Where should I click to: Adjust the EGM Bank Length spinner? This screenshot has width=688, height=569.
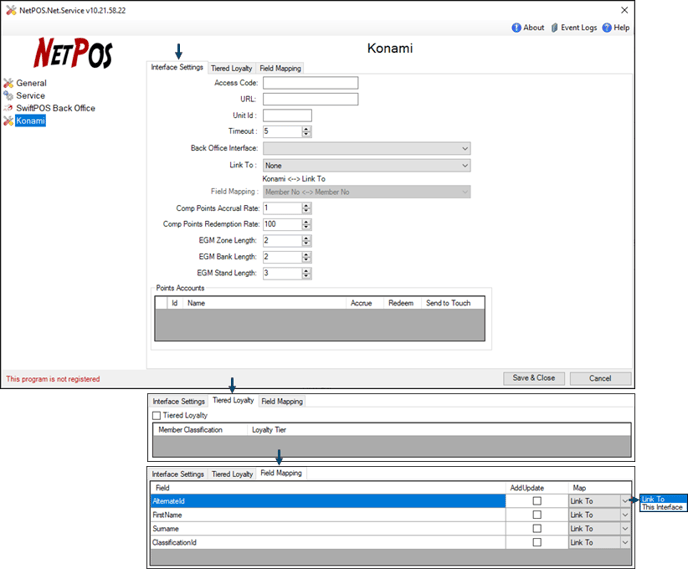(x=306, y=257)
